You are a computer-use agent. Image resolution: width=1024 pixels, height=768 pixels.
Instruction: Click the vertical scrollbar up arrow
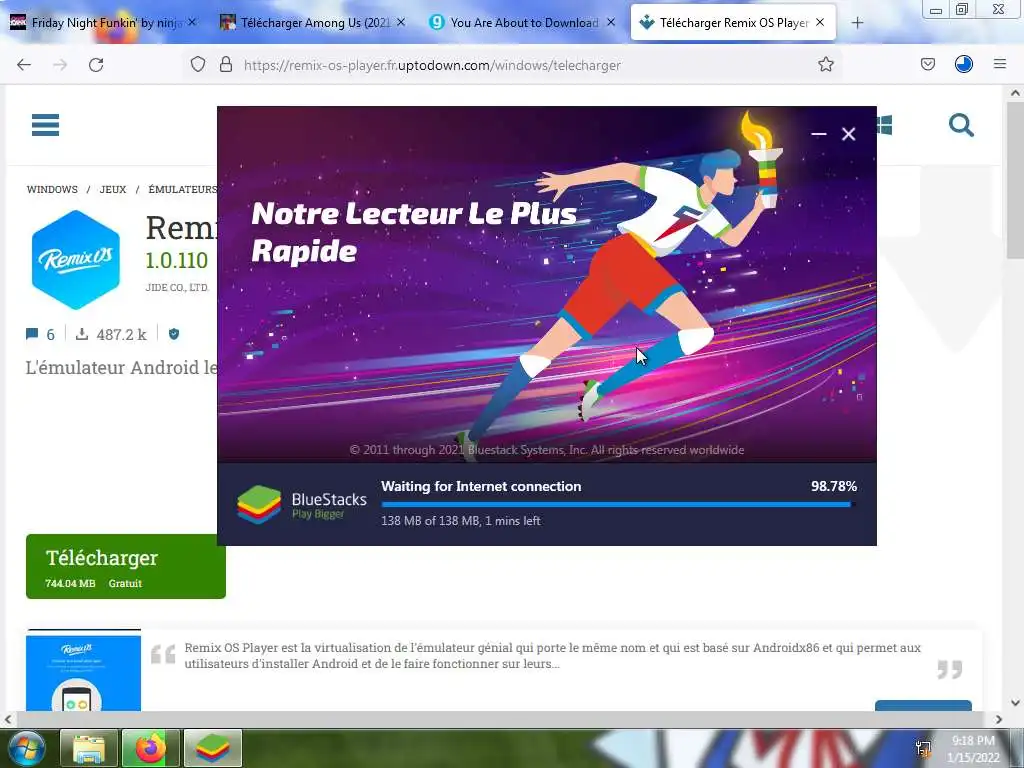(x=1015, y=93)
